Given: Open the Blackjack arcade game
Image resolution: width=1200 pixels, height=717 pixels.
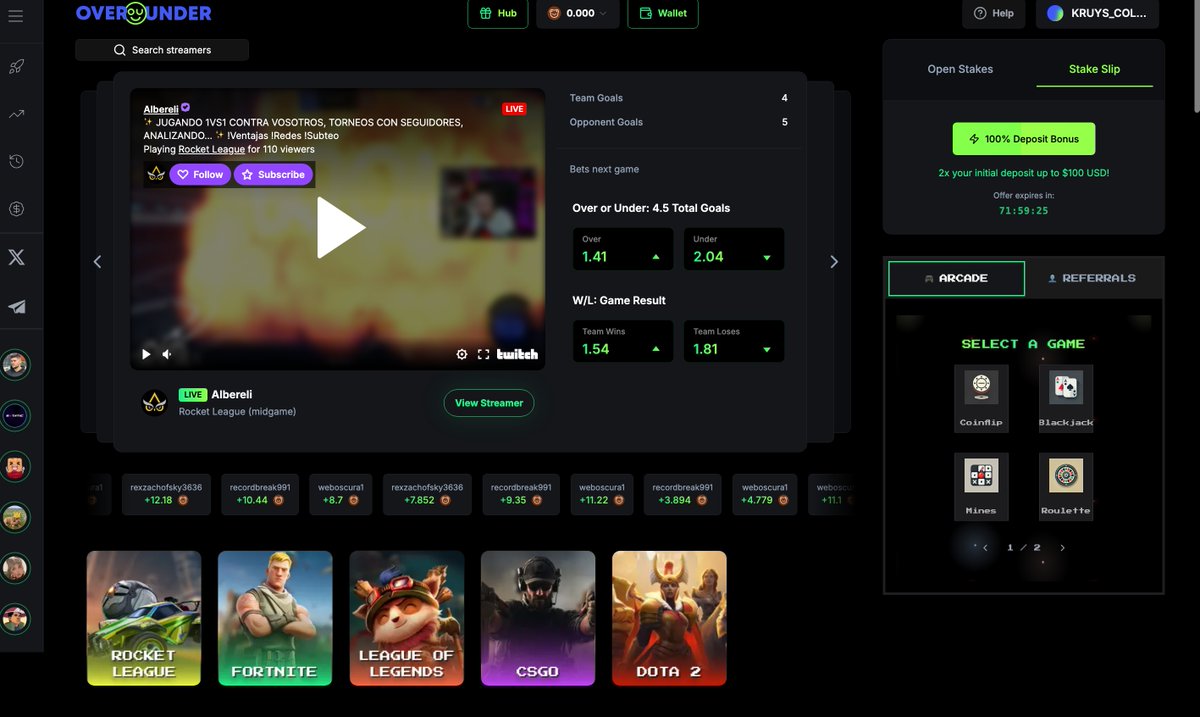Looking at the screenshot, I should (x=1066, y=398).
